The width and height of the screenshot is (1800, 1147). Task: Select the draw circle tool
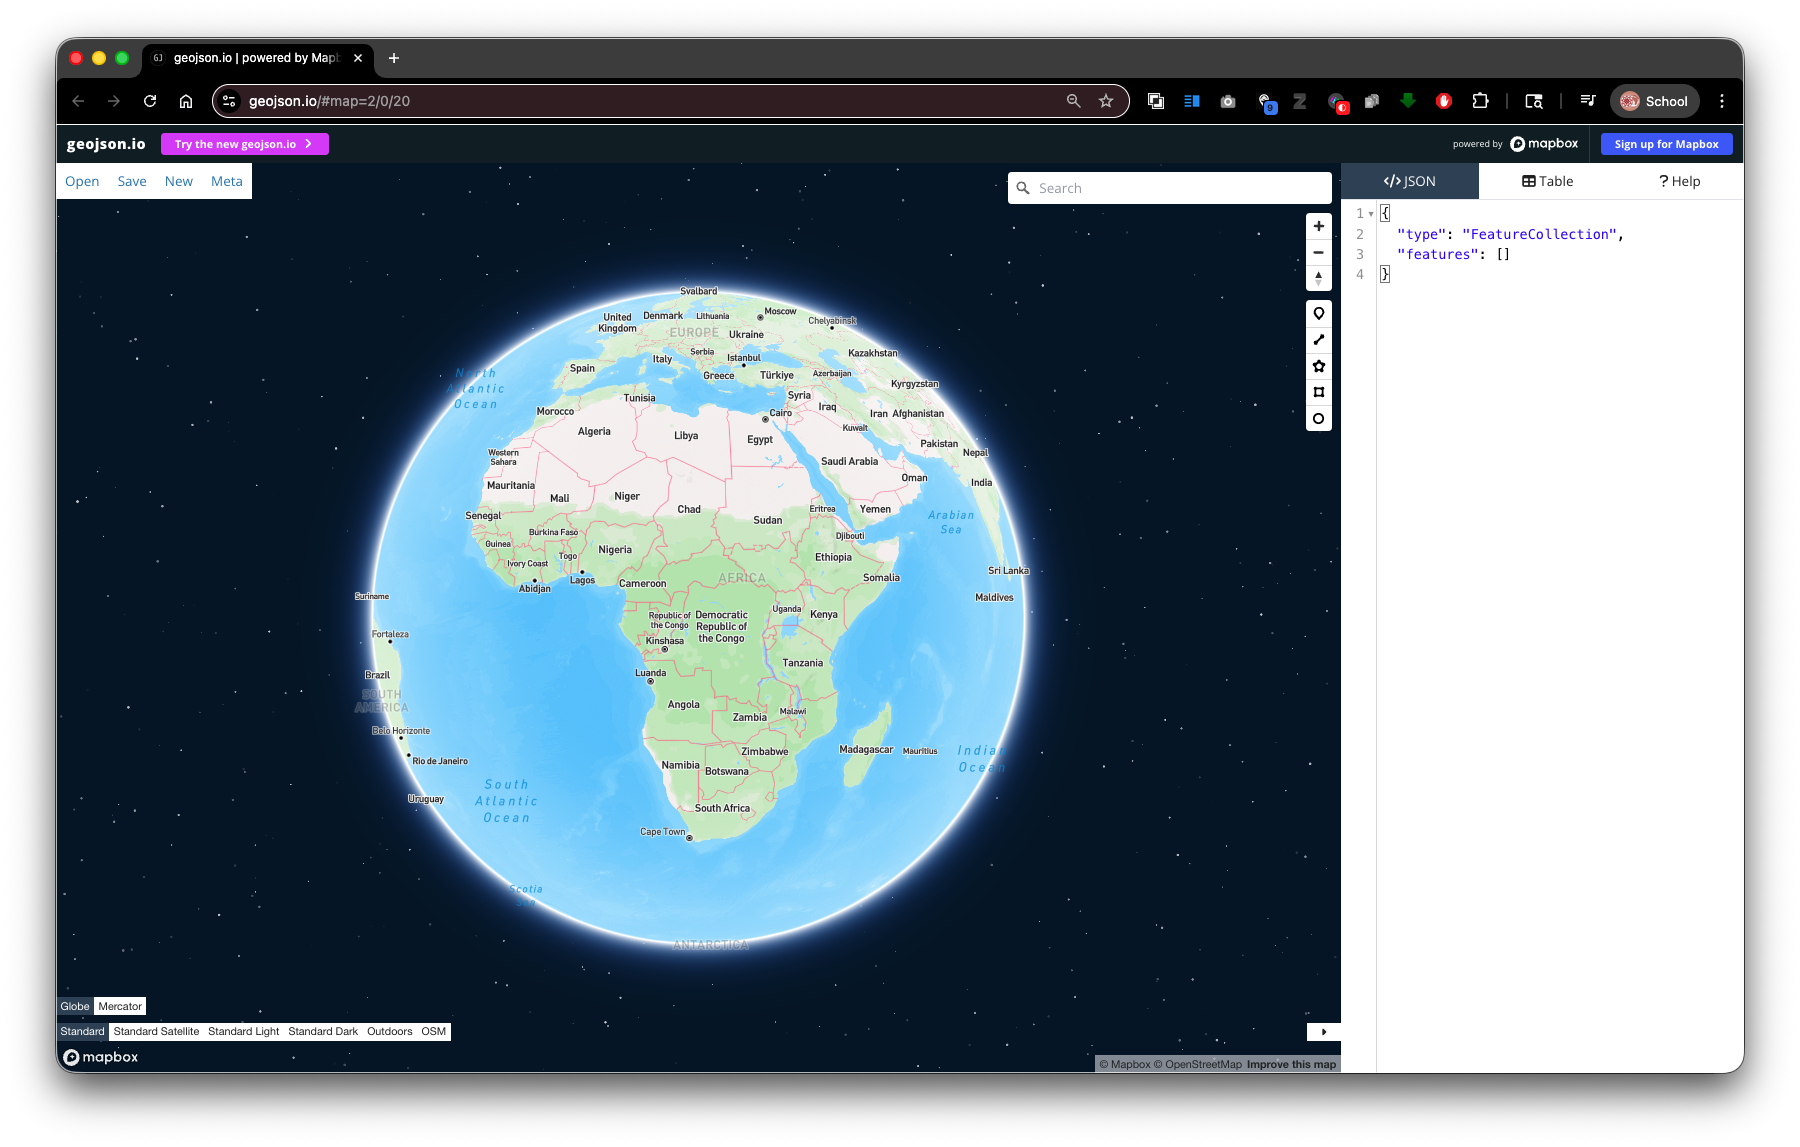click(x=1318, y=419)
